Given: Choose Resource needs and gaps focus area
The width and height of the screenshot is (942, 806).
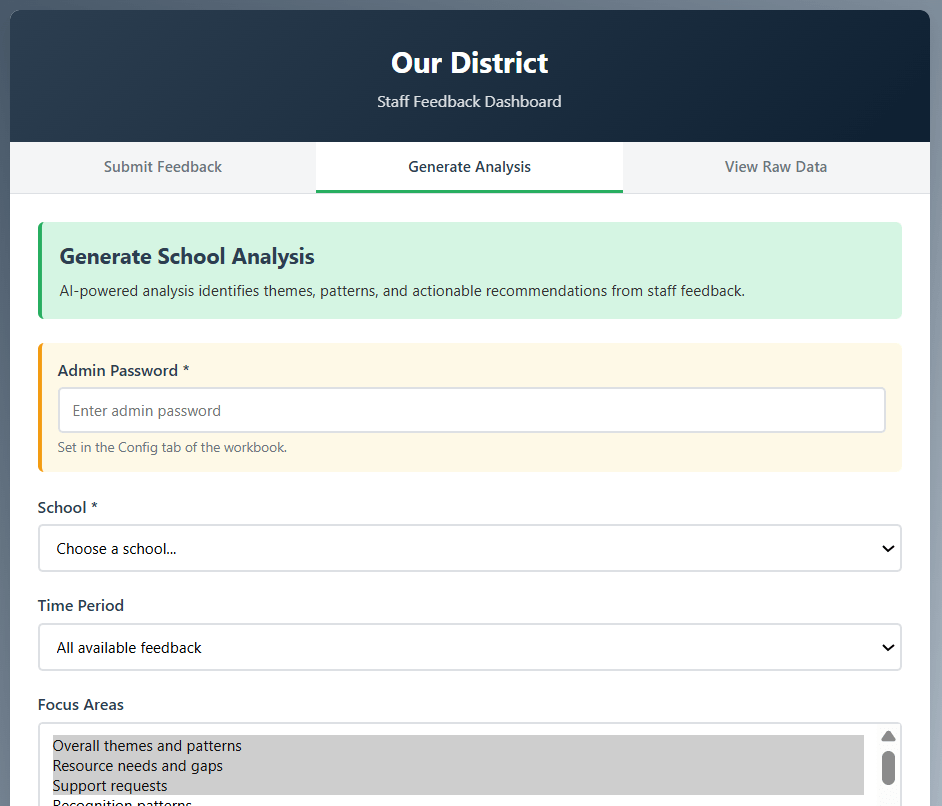Looking at the screenshot, I should coord(138,766).
